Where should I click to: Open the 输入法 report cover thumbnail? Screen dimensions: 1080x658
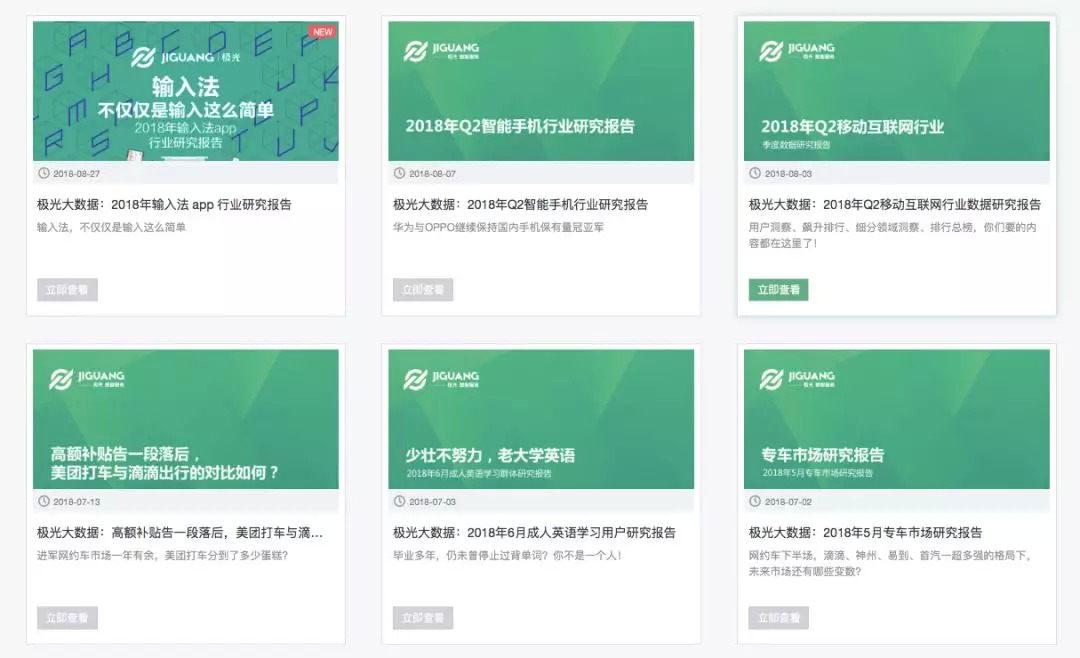186,91
